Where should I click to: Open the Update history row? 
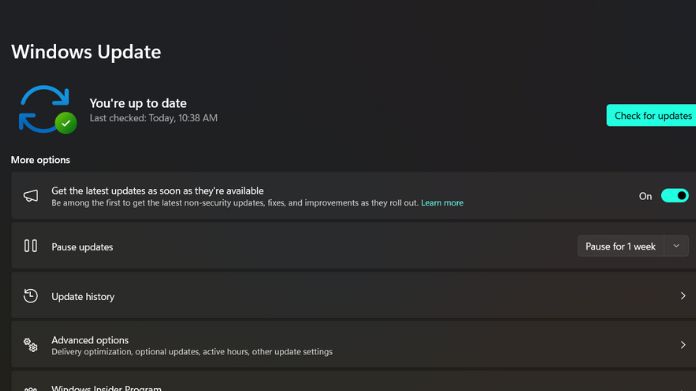[353, 296]
